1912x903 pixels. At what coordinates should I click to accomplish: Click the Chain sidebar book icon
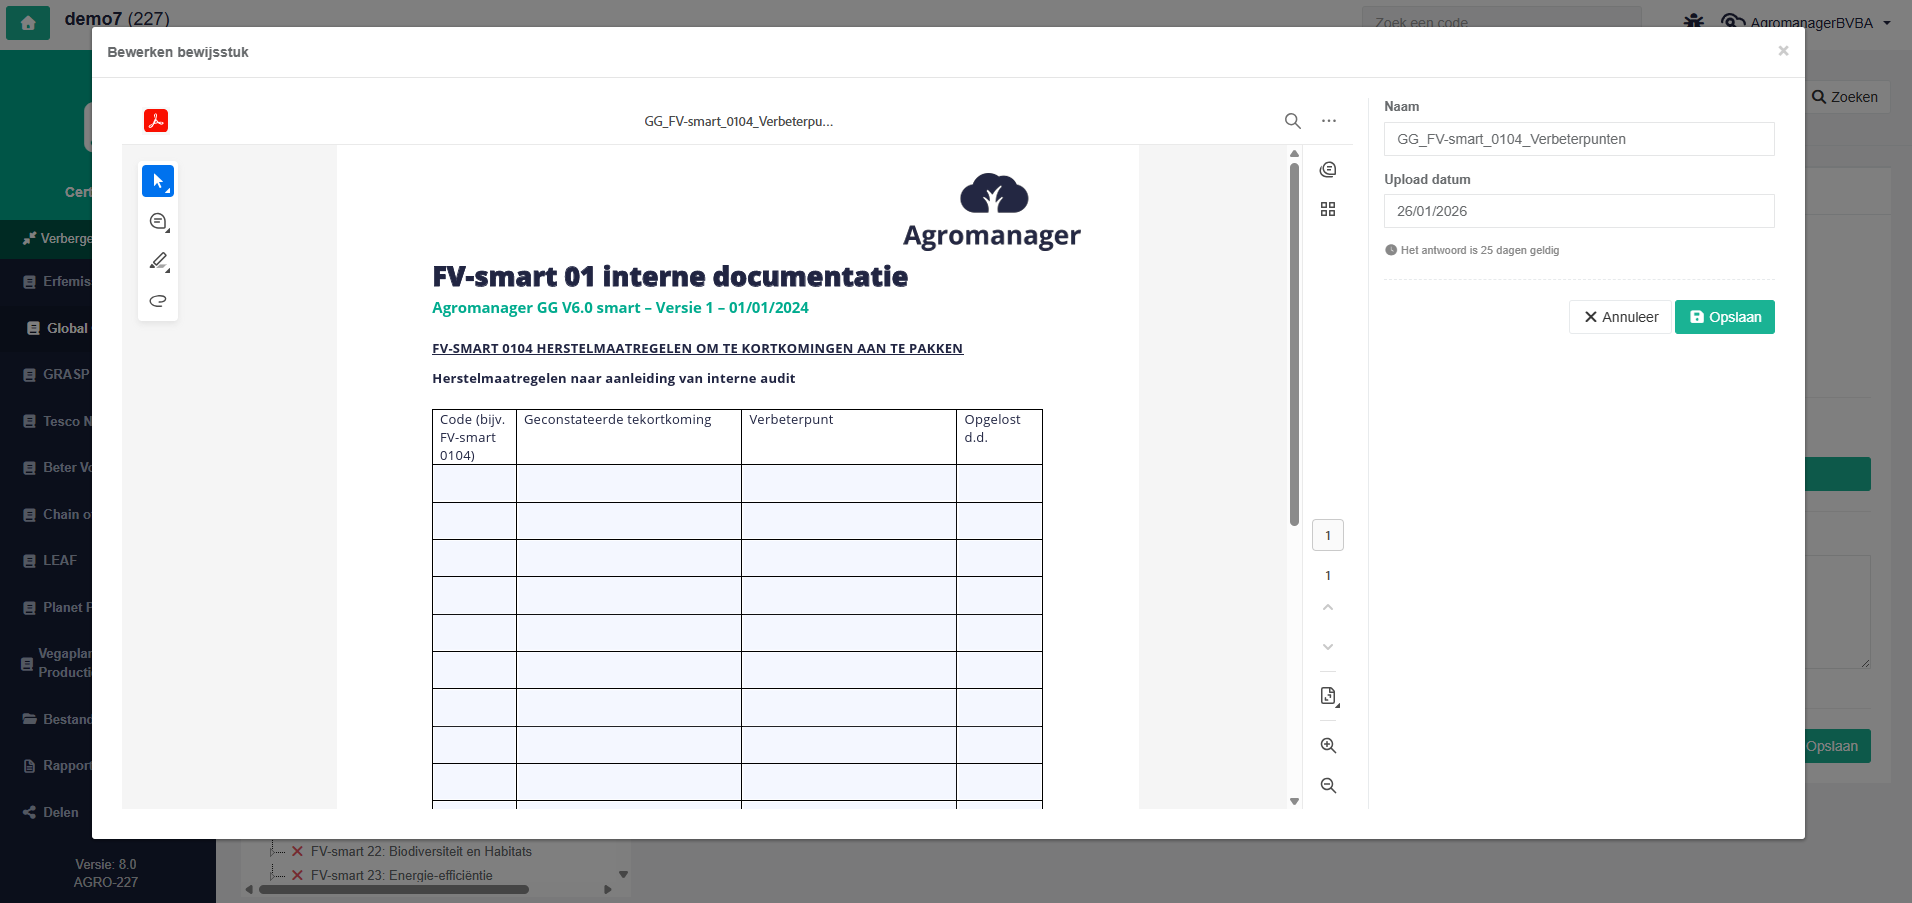coord(29,514)
